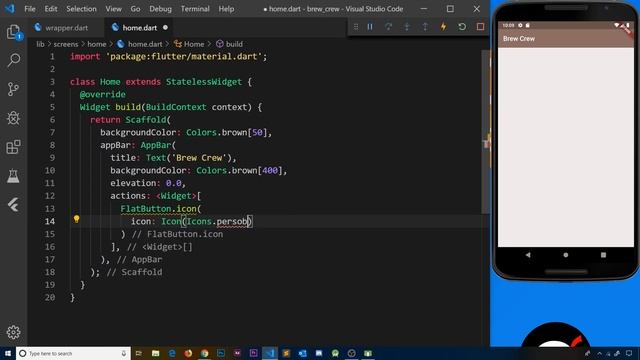Viewport: 640px width, 360px height.
Task: Click the Home class breadcrumb
Action: (193, 44)
